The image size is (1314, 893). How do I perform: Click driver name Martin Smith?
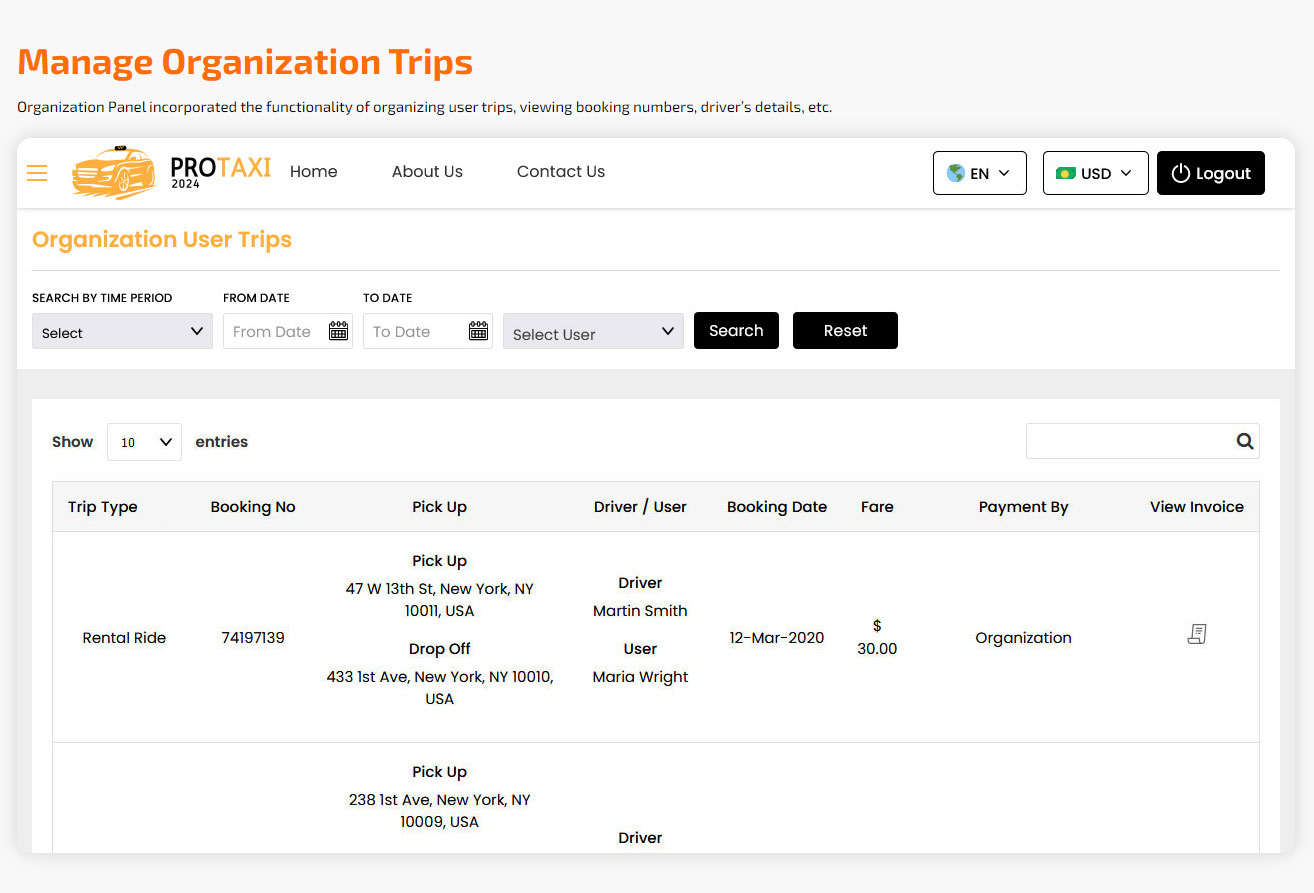tap(640, 611)
